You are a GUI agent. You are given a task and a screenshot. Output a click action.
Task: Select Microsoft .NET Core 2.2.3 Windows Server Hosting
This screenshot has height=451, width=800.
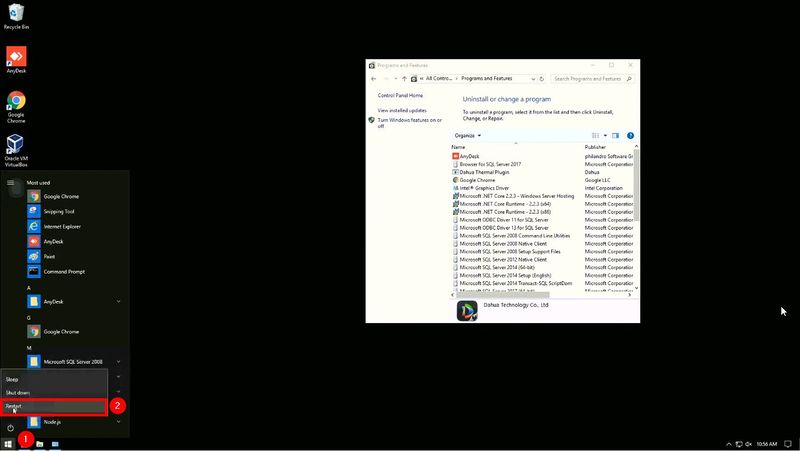point(516,196)
